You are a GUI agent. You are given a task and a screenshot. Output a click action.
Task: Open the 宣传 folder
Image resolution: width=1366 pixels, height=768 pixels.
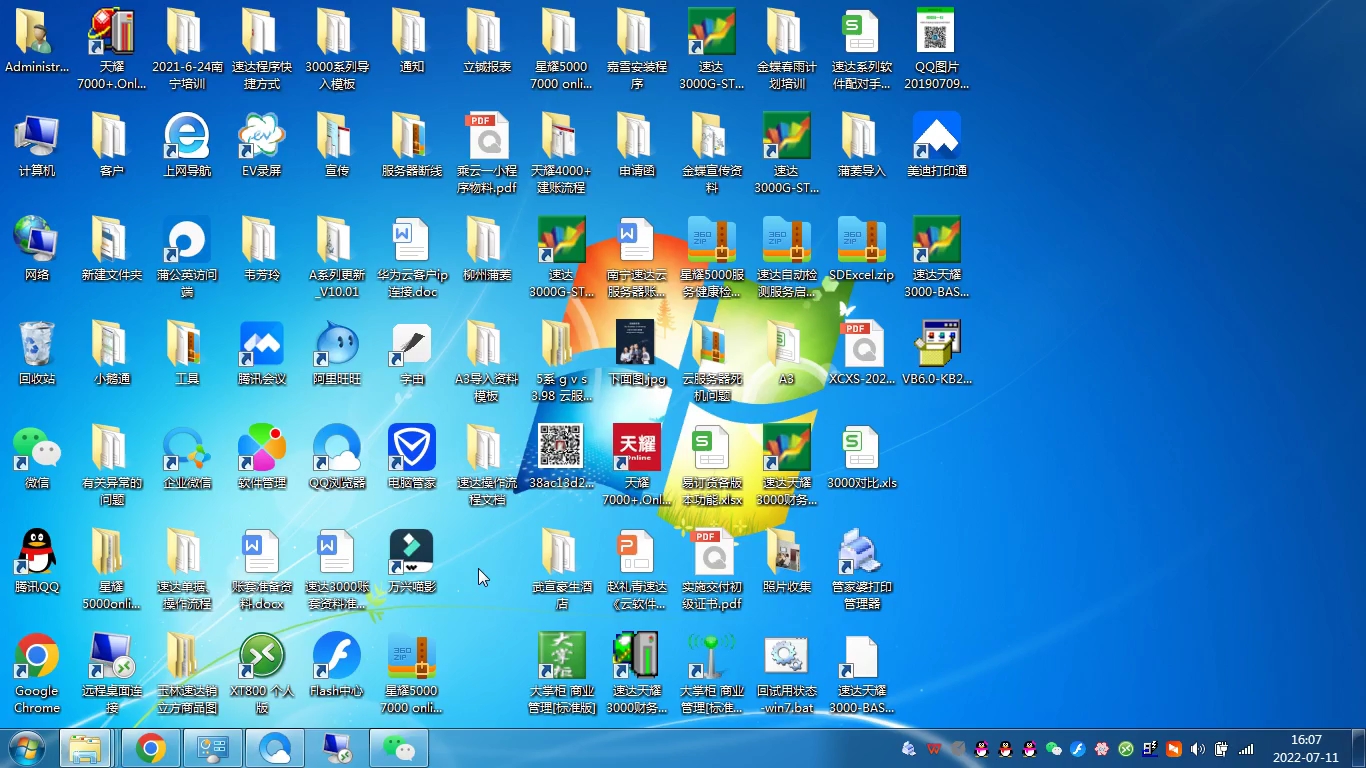tap(337, 146)
